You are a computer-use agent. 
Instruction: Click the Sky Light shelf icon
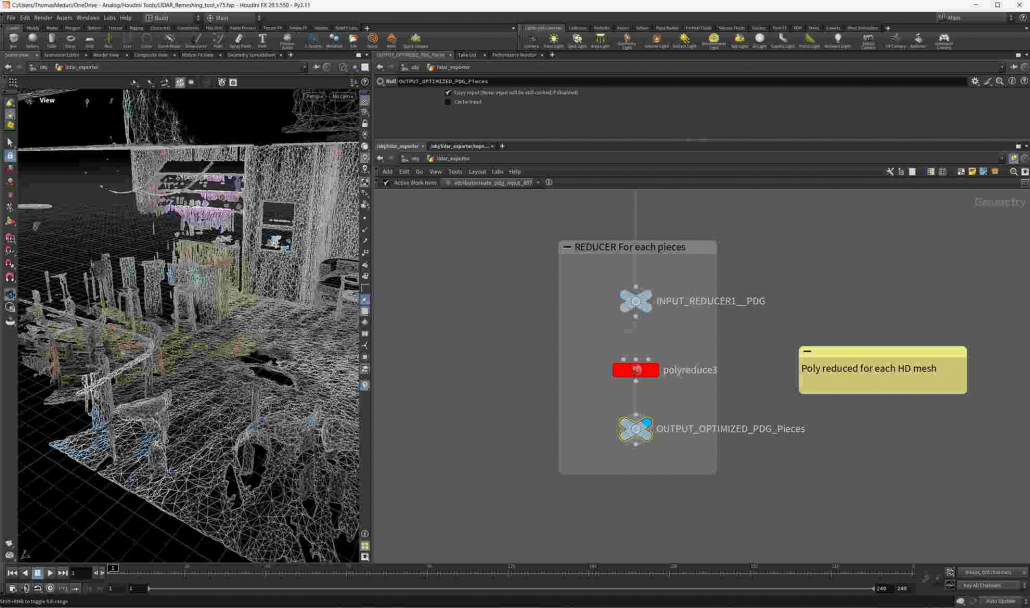(739, 40)
